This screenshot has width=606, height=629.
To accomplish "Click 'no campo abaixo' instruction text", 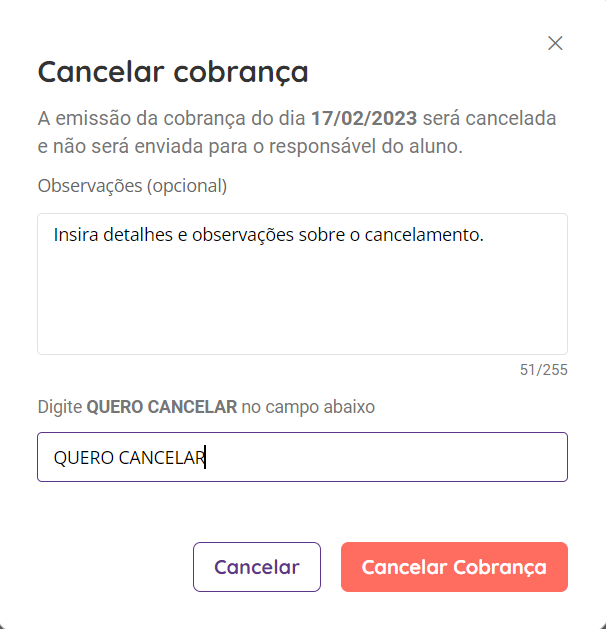I will pos(308,407).
